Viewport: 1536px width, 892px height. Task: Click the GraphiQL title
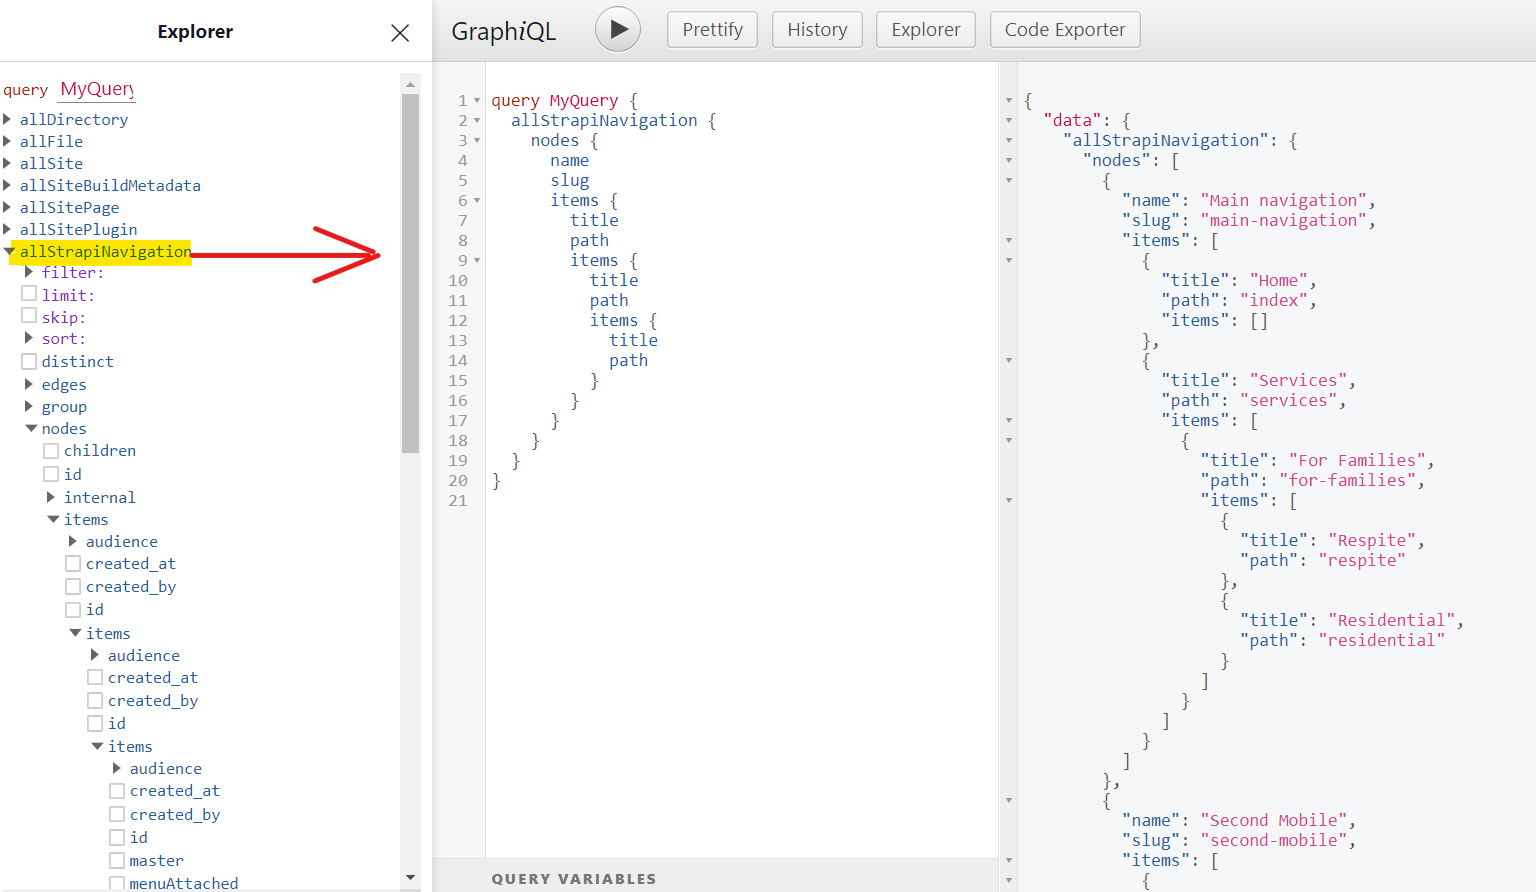point(503,31)
